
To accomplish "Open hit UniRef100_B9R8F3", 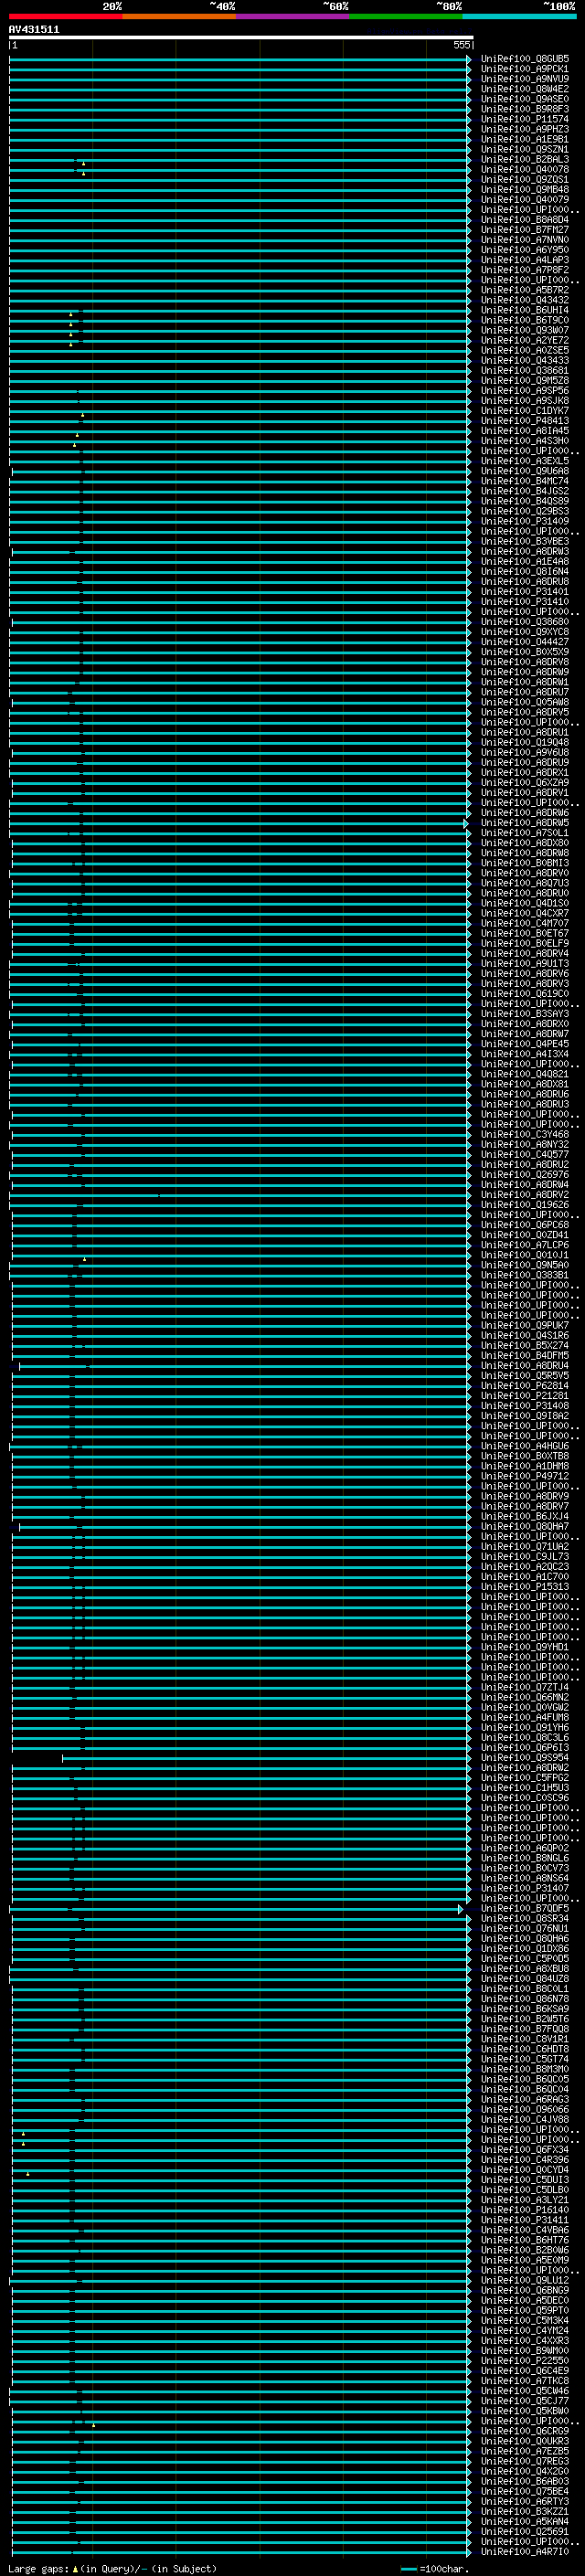I will [x=525, y=109].
